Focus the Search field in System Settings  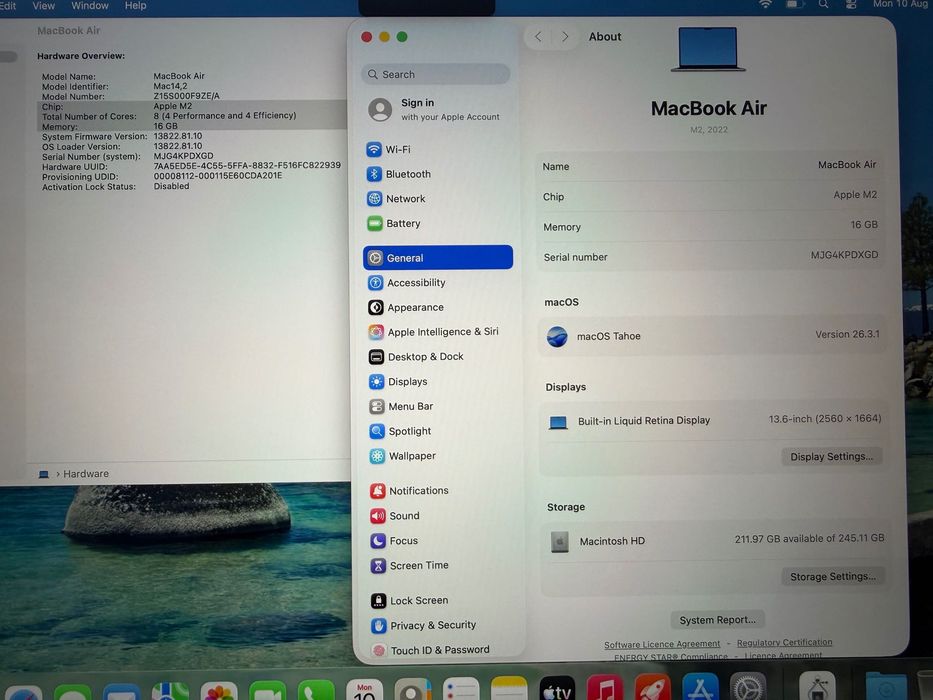pyautogui.click(x=436, y=74)
